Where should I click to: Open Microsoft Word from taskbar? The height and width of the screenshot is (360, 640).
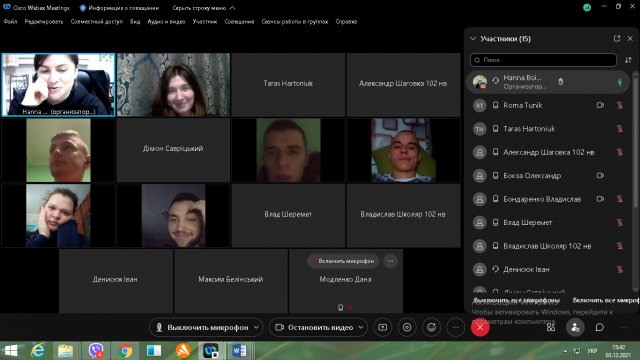[x=240, y=351]
